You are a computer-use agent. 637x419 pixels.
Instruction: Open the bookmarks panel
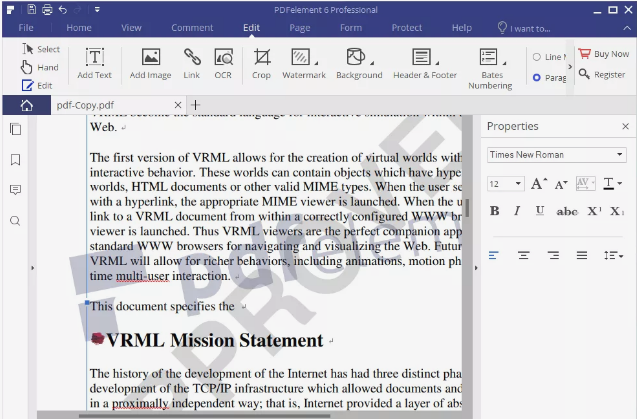(x=15, y=160)
